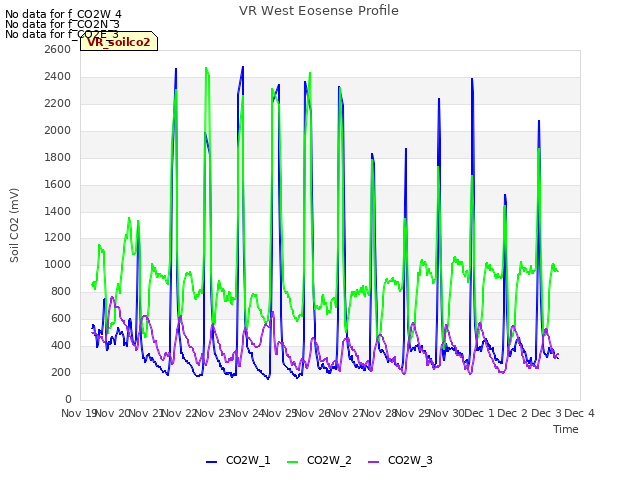Click the Soil CO2 (mV) axis label
This screenshot has width=640, height=480.
[14, 225]
